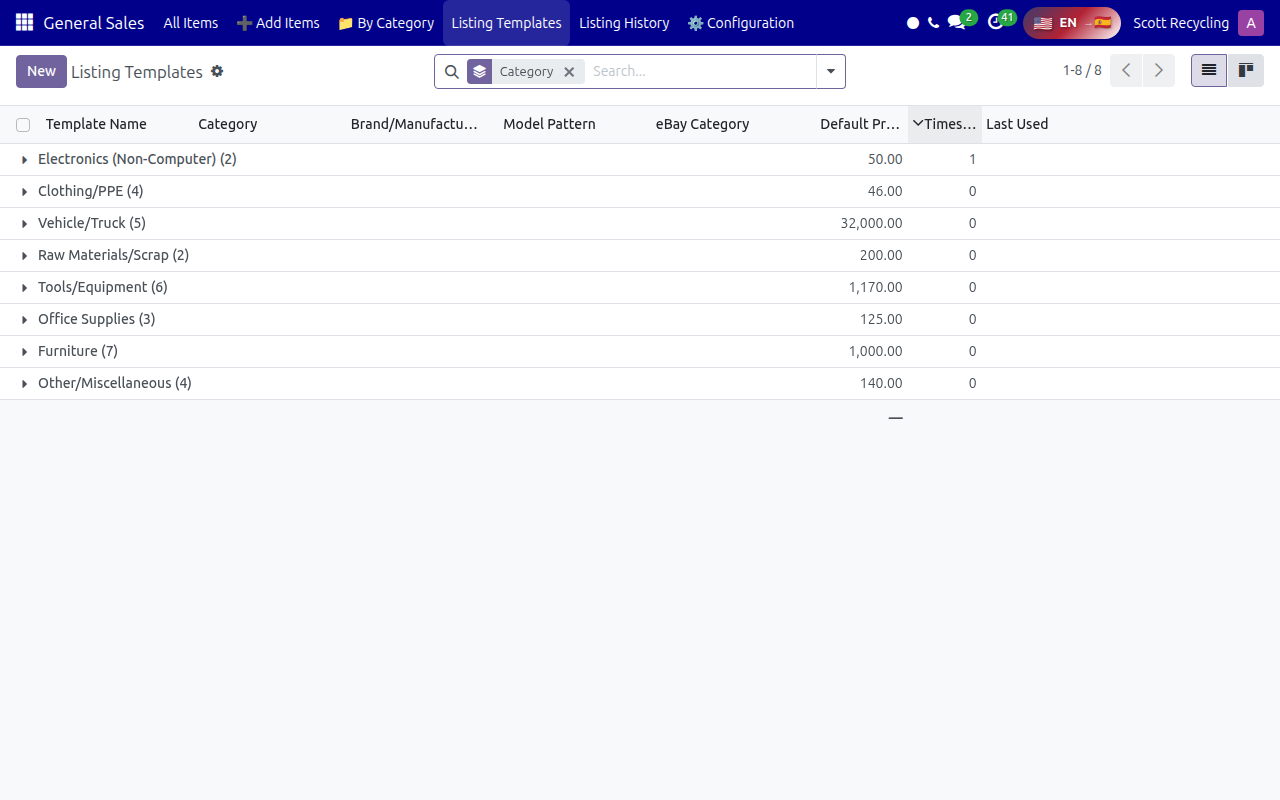Click the Category group-by layers icon
The image size is (1280, 800).
pos(479,71)
